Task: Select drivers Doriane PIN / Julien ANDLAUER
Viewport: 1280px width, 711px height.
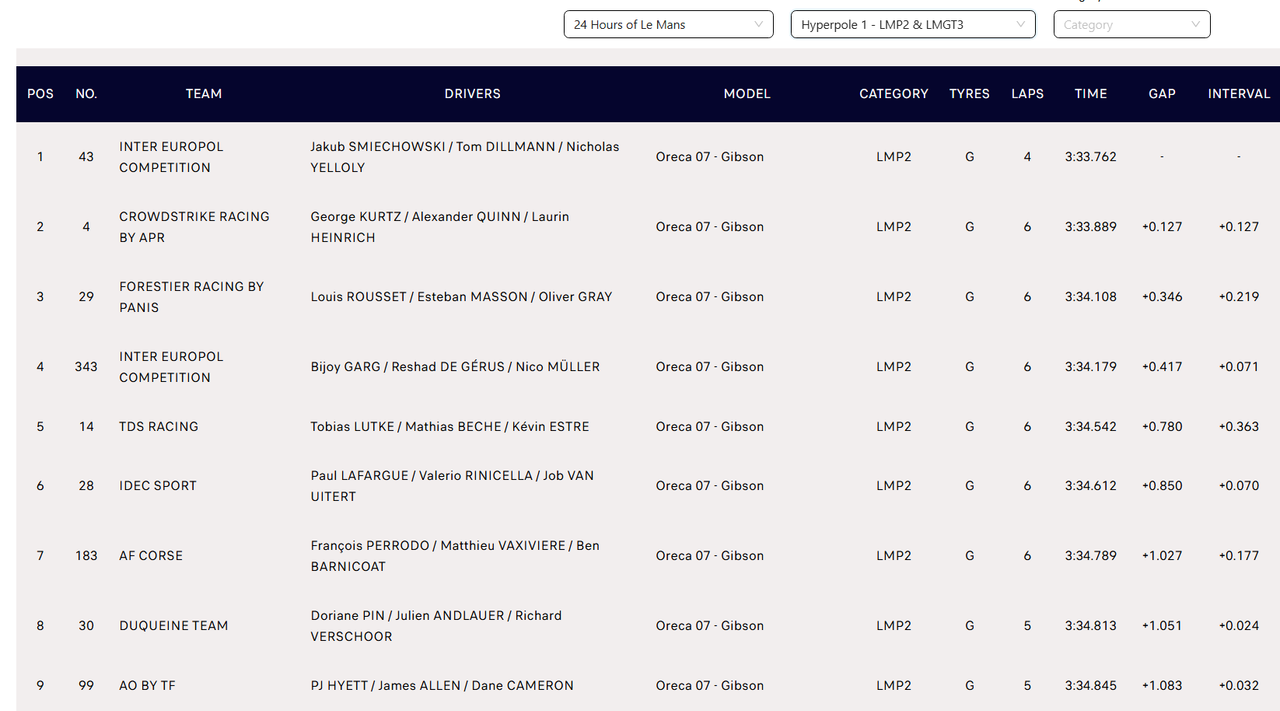Action: coord(408,616)
